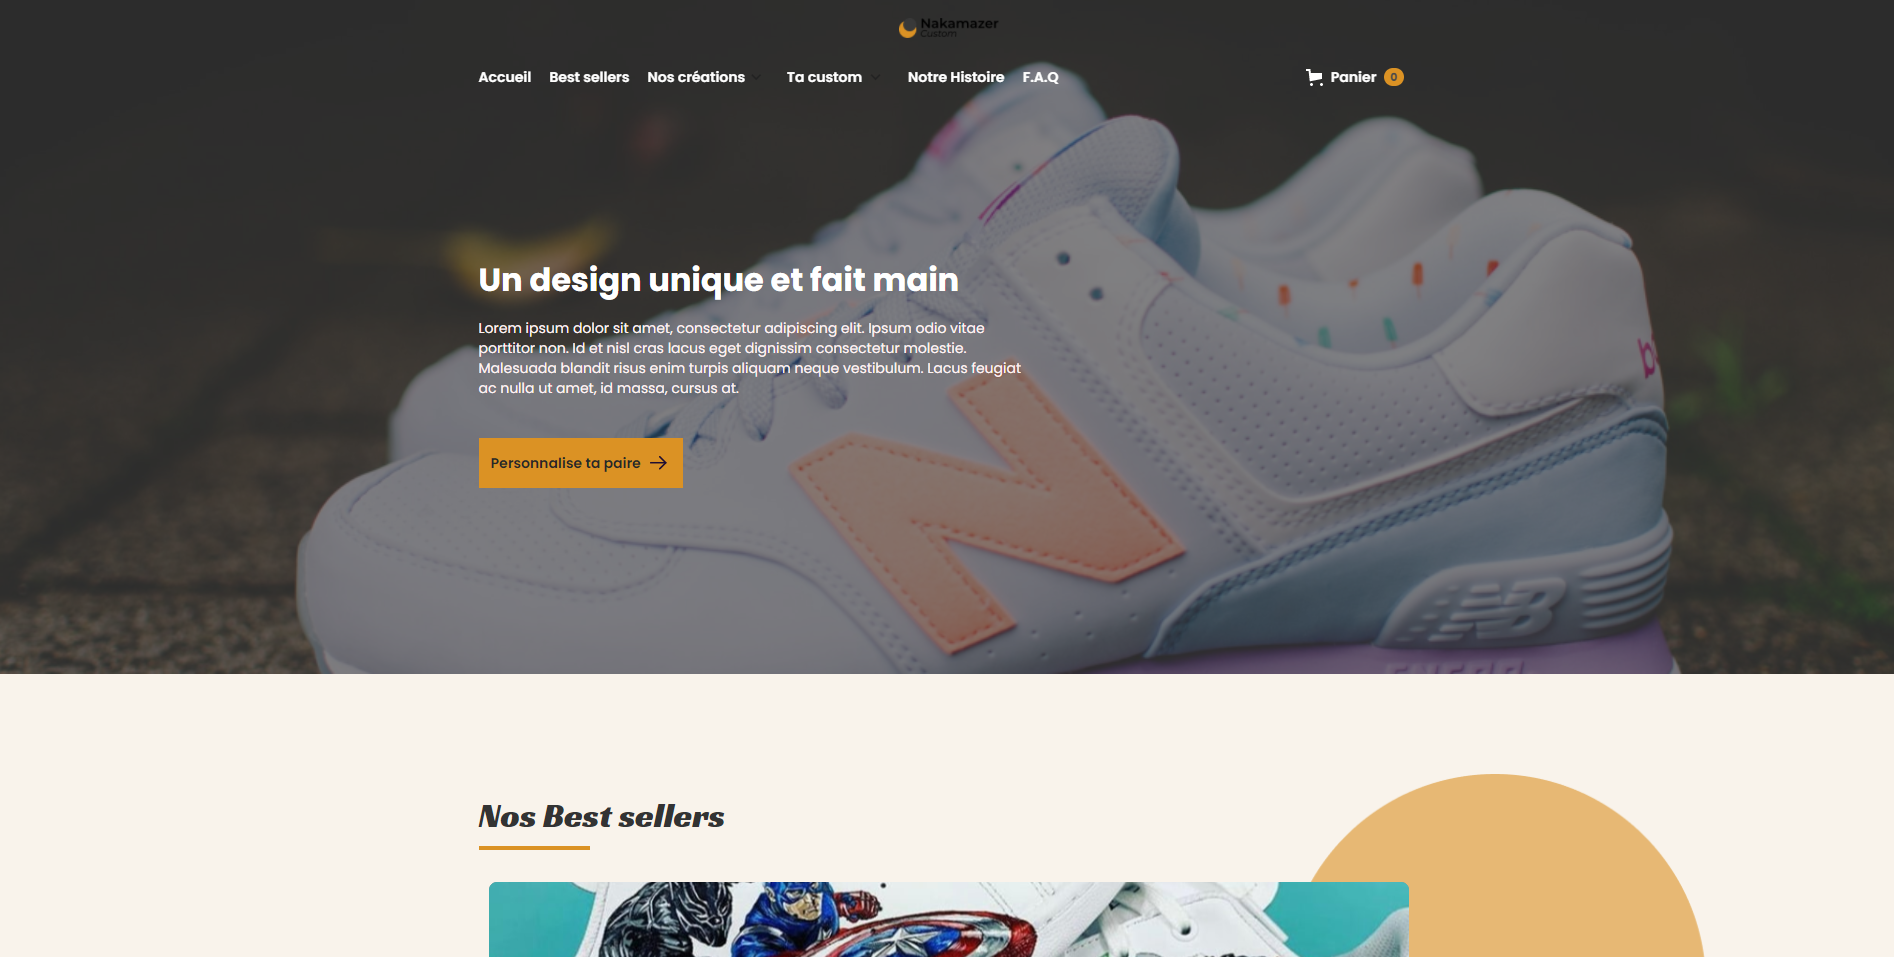Image resolution: width=1894 pixels, height=957 pixels.
Task: Click the Nos Best sellers heading
Action: pos(601,816)
